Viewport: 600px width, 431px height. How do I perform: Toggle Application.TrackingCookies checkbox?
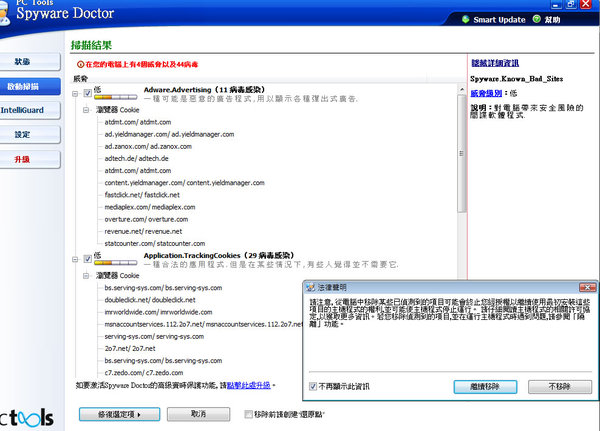click(x=87, y=259)
